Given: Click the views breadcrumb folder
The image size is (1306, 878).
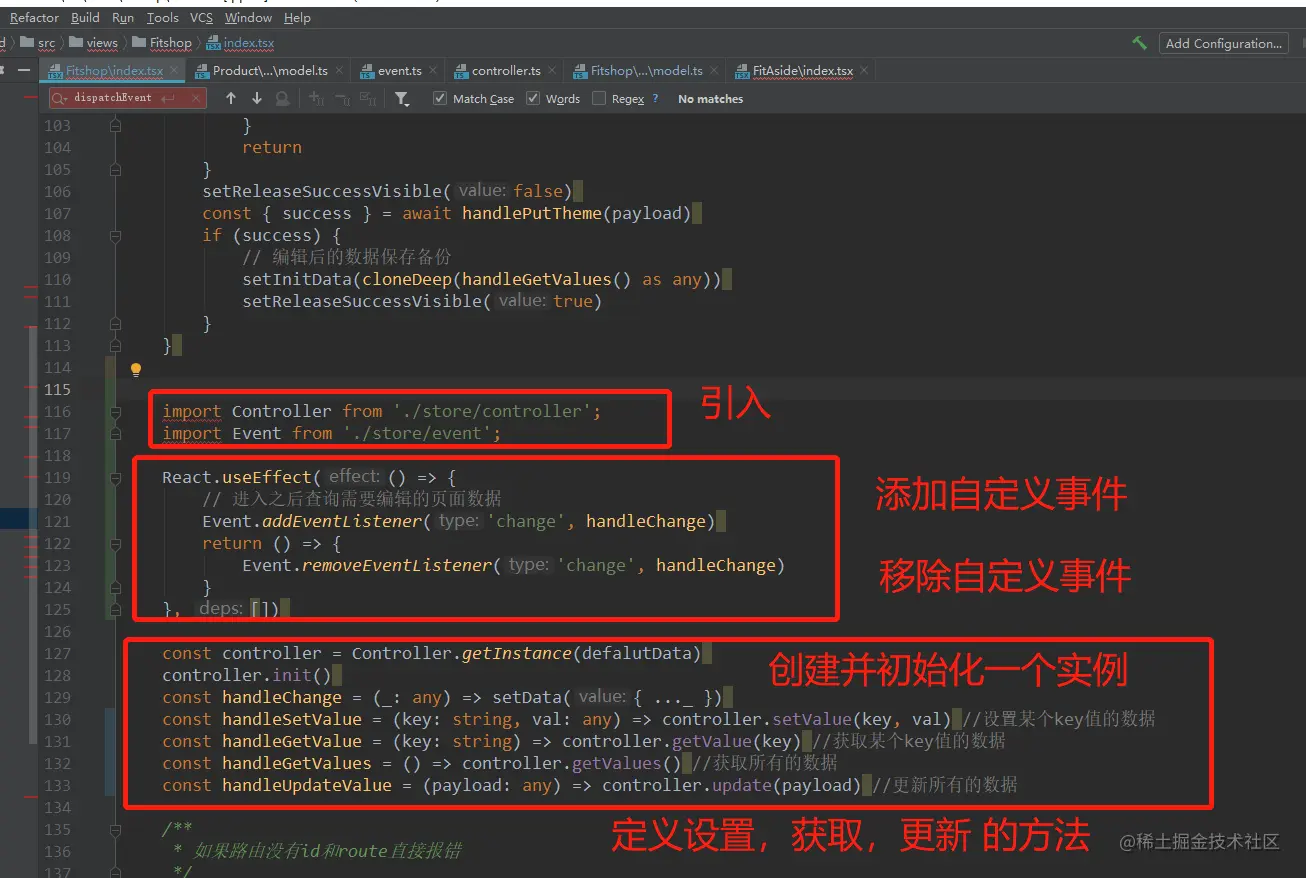Looking at the screenshot, I should click(94, 43).
